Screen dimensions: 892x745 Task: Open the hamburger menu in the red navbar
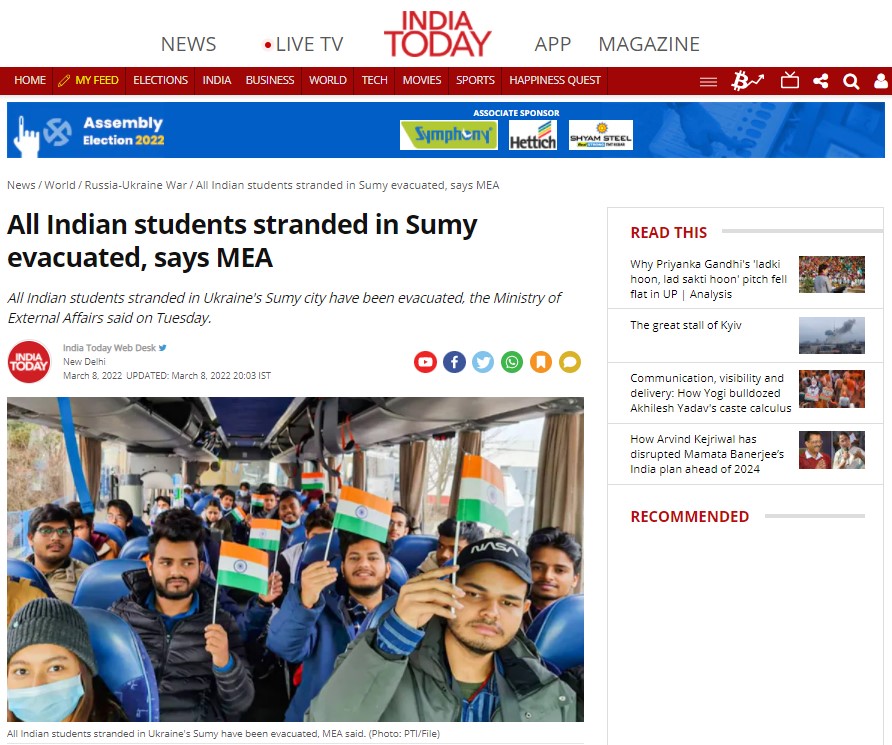coord(708,82)
